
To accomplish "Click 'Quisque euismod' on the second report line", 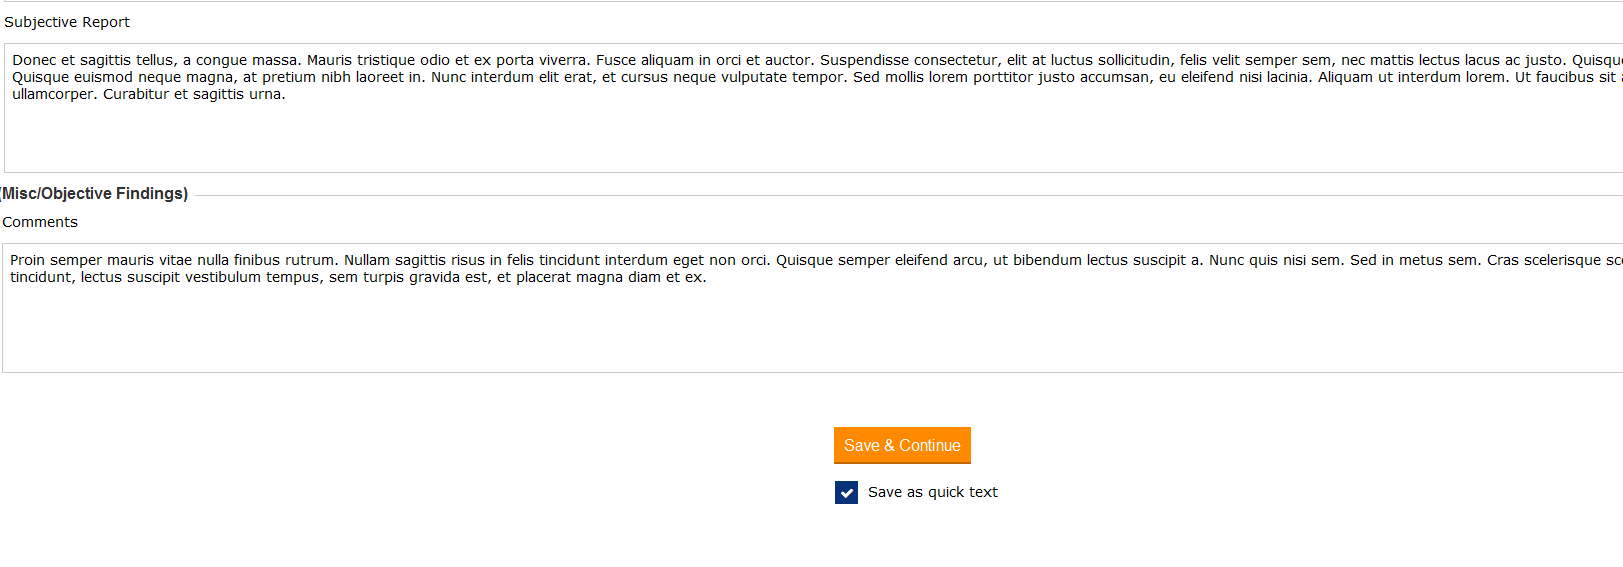I will tap(72, 77).
